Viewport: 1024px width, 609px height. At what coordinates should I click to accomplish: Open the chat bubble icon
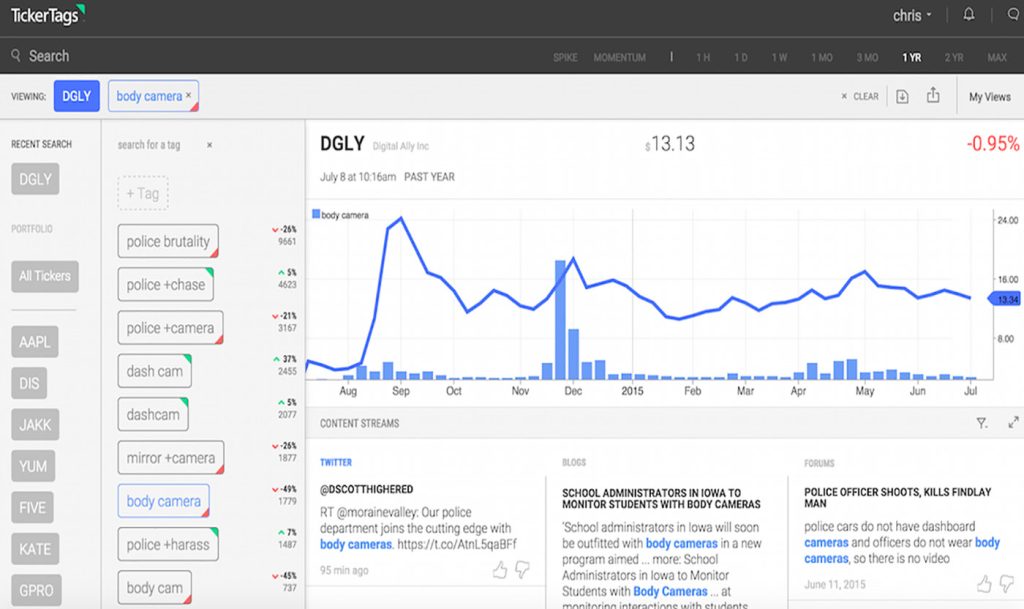click(1014, 14)
